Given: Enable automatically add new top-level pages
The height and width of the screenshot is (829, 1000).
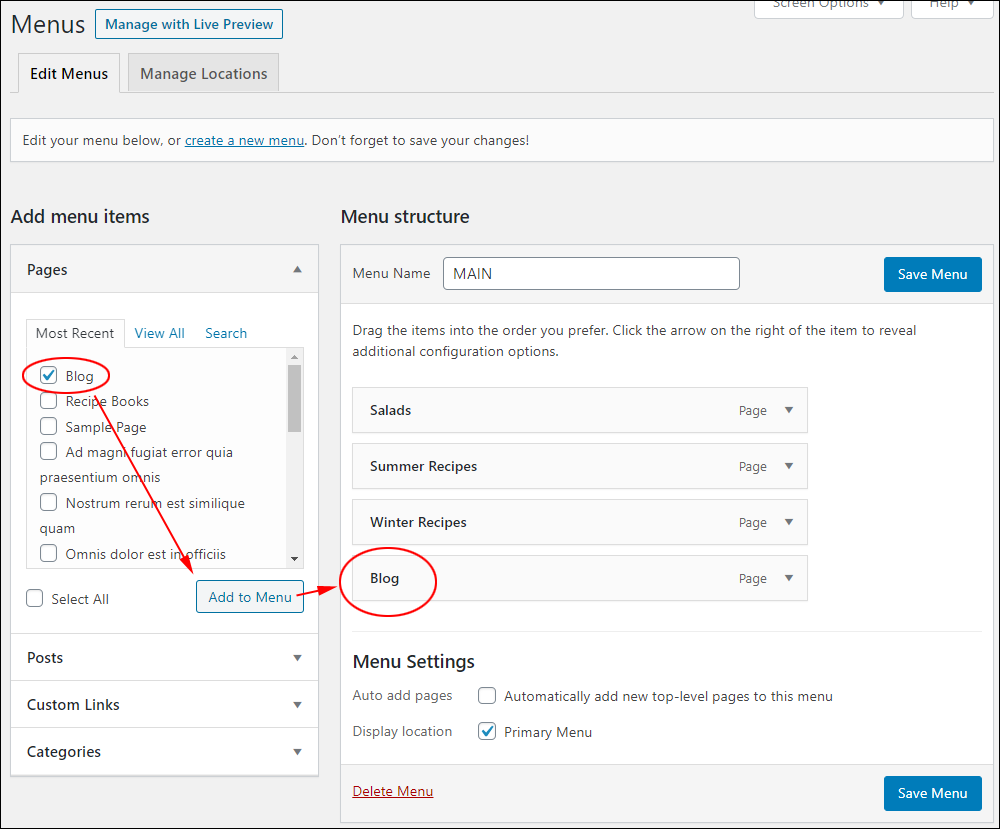Looking at the screenshot, I should click(x=487, y=696).
